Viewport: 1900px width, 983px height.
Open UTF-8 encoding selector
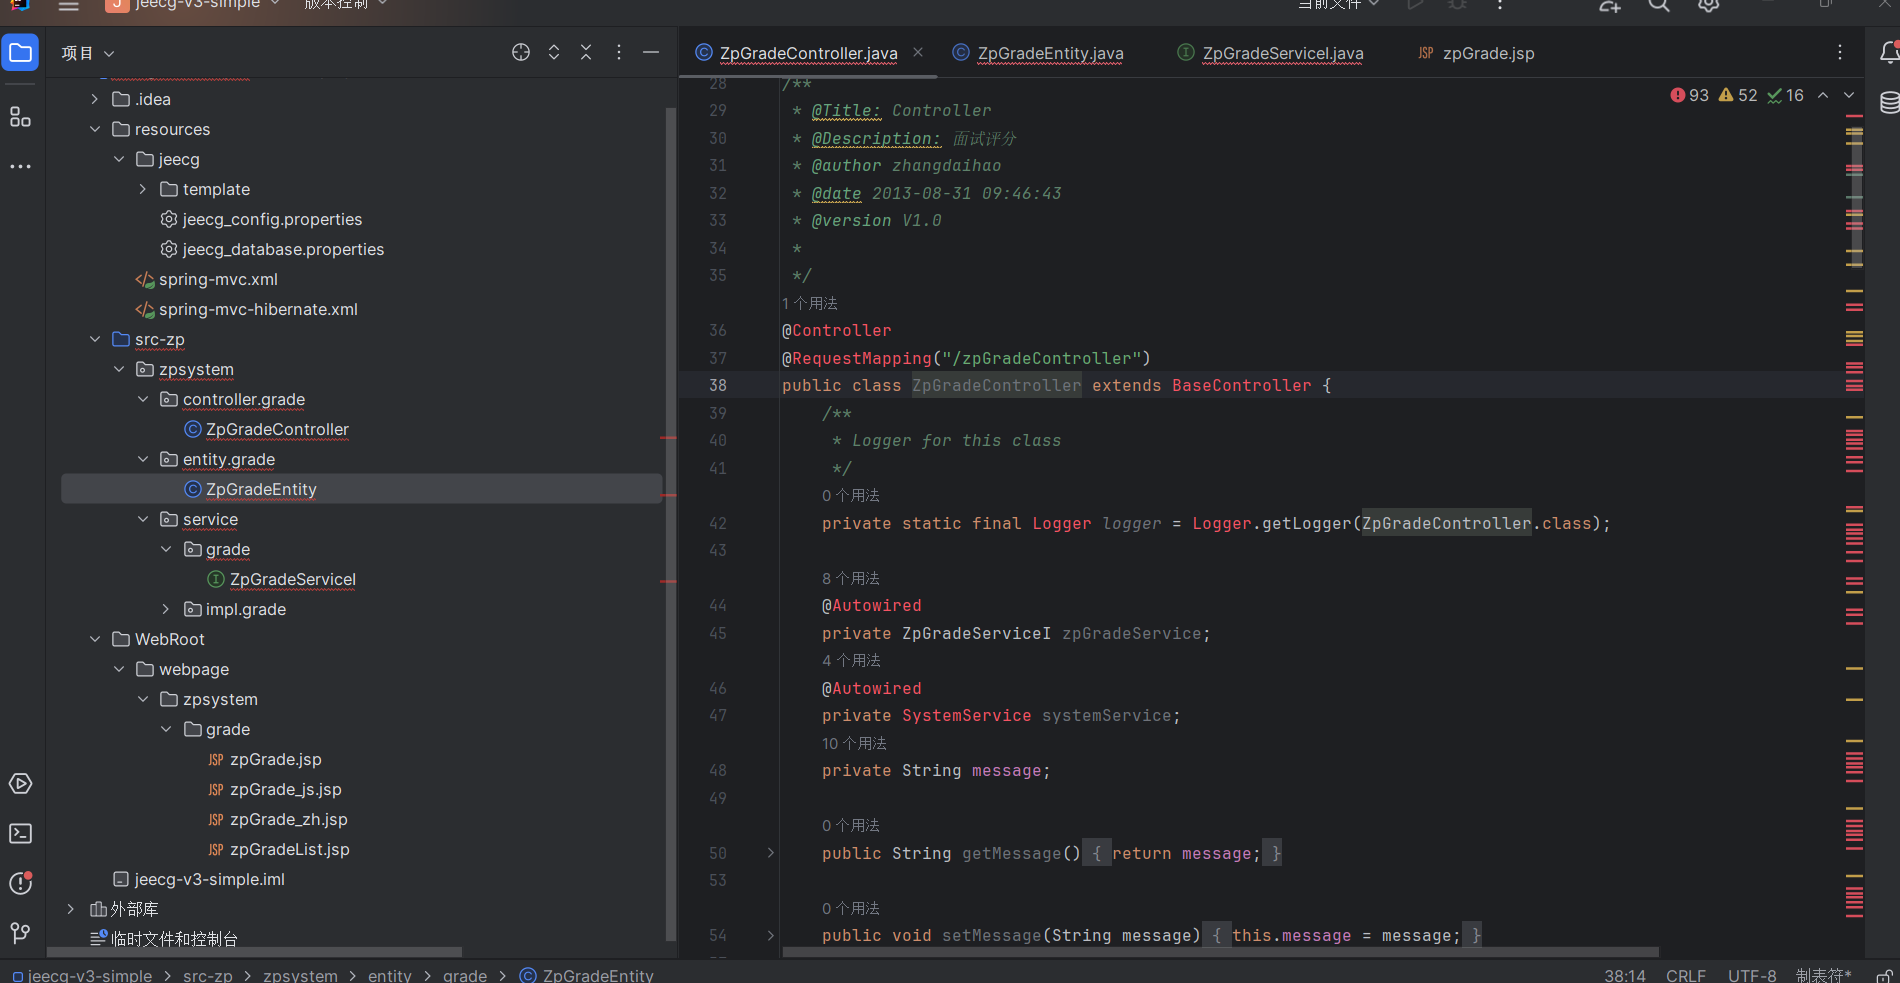[1752, 975]
